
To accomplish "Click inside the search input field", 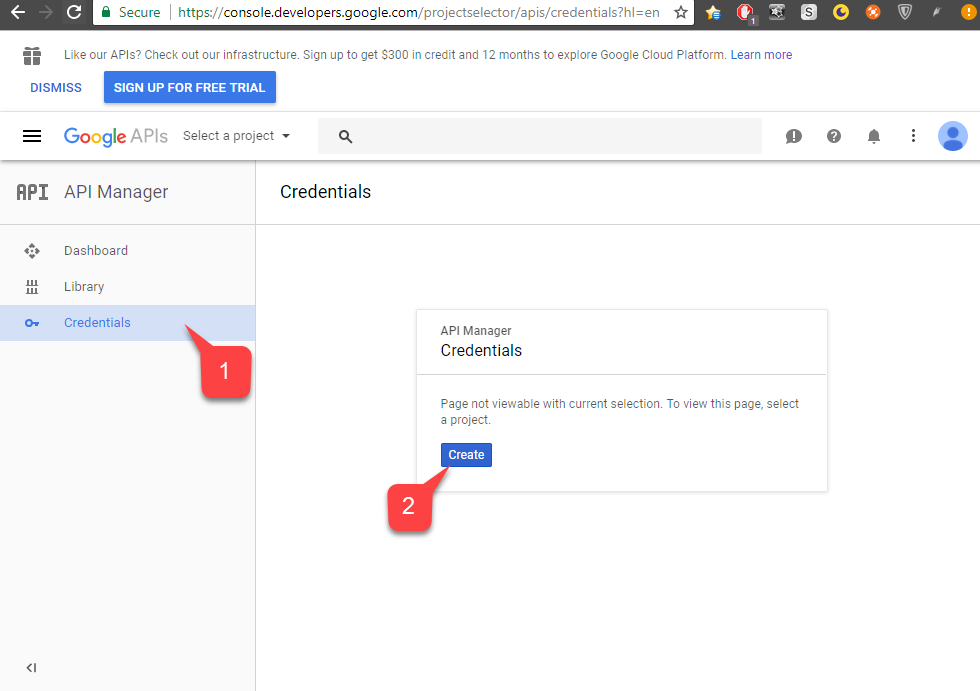I will (x=556, y=136).
